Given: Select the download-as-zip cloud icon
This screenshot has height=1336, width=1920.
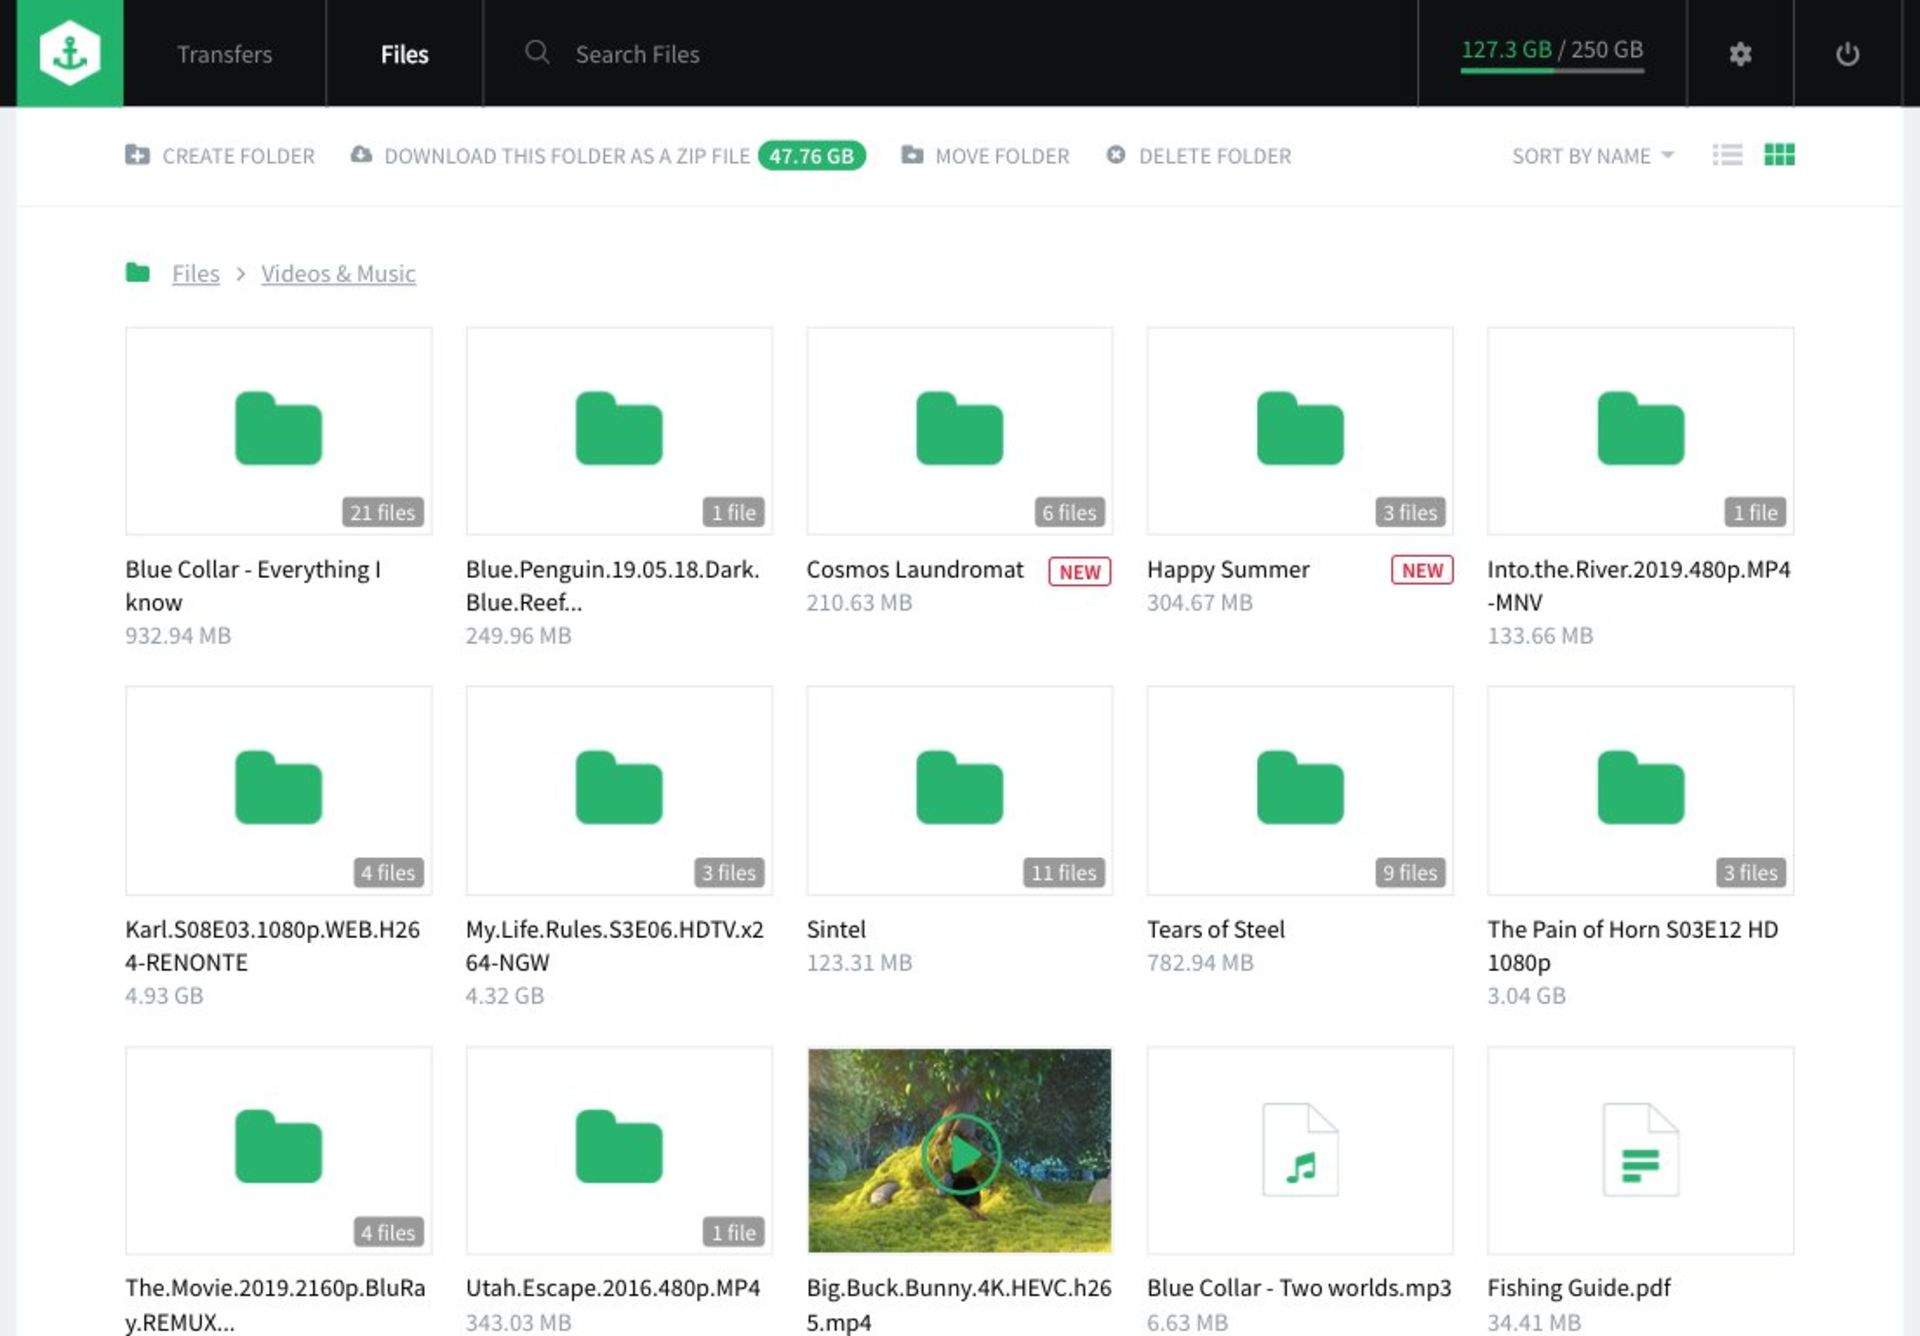Looking at the screenshot, I should pos(359,155).
